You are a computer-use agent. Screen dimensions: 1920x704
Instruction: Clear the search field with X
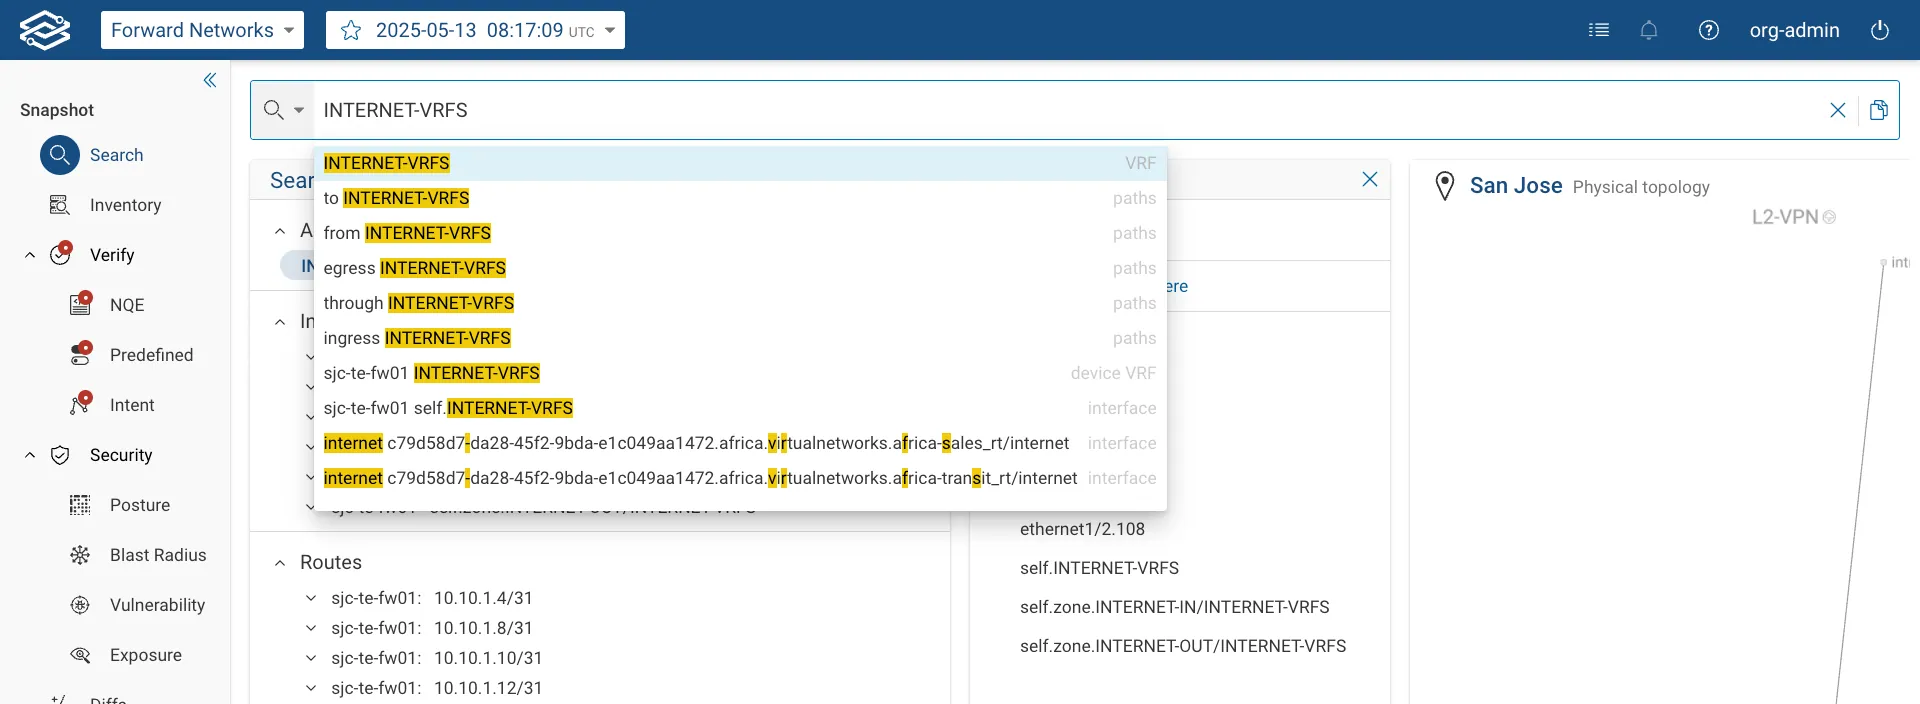pos(1838,110)
